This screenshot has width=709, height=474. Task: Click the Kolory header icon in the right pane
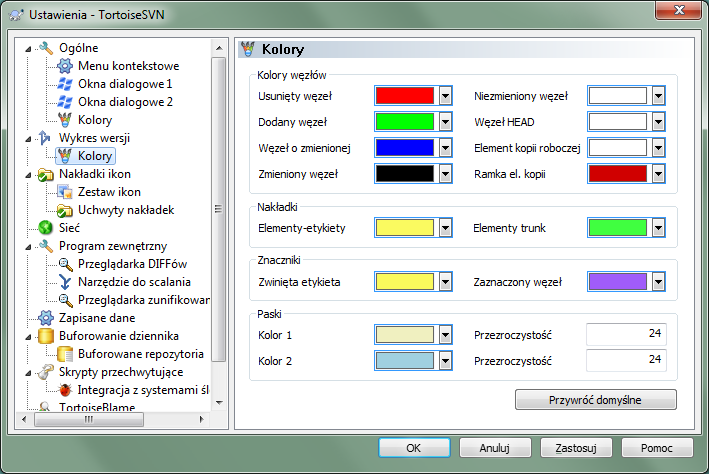248,49
